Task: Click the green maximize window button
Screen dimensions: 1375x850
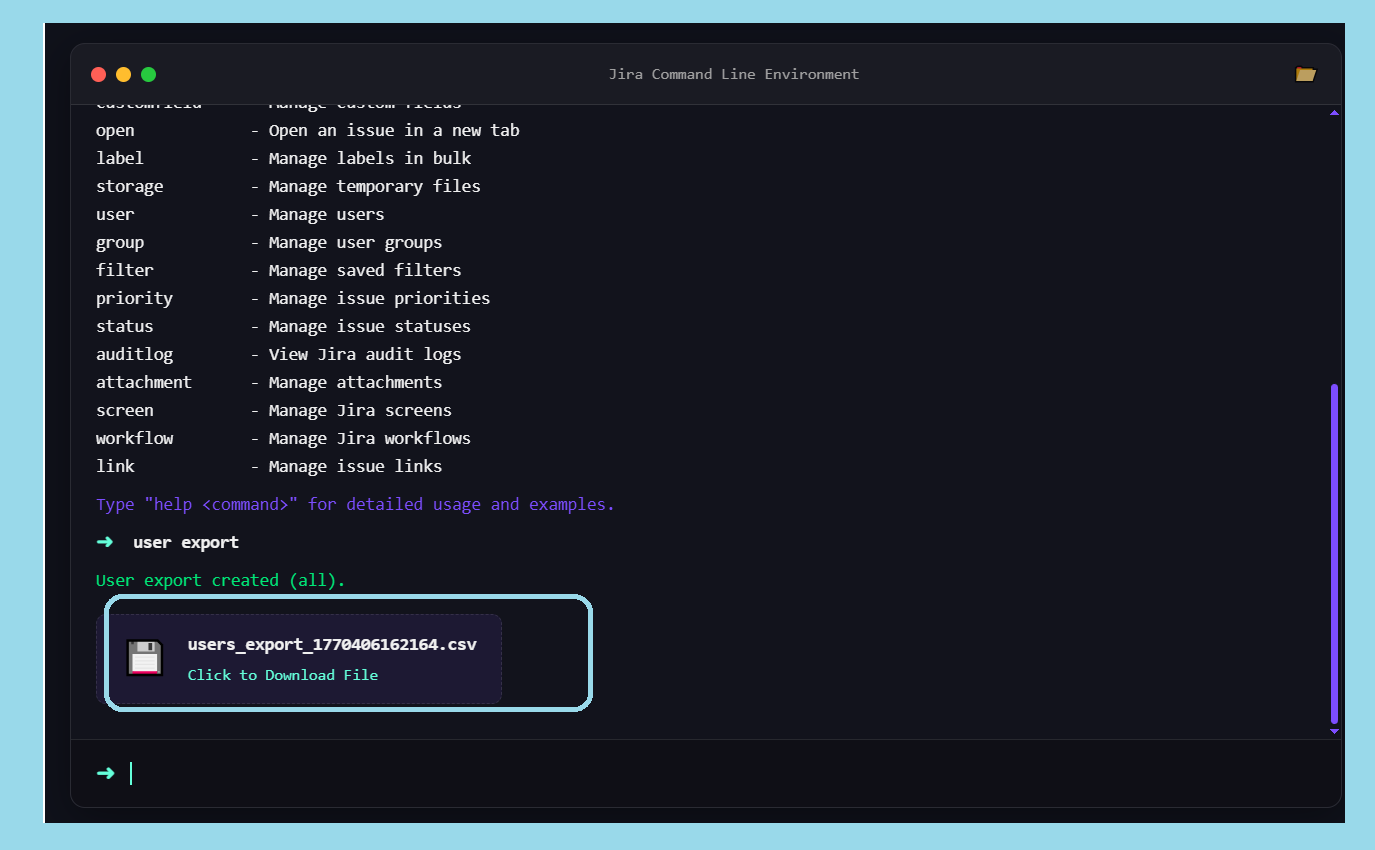Action: (x=148, y=74)
